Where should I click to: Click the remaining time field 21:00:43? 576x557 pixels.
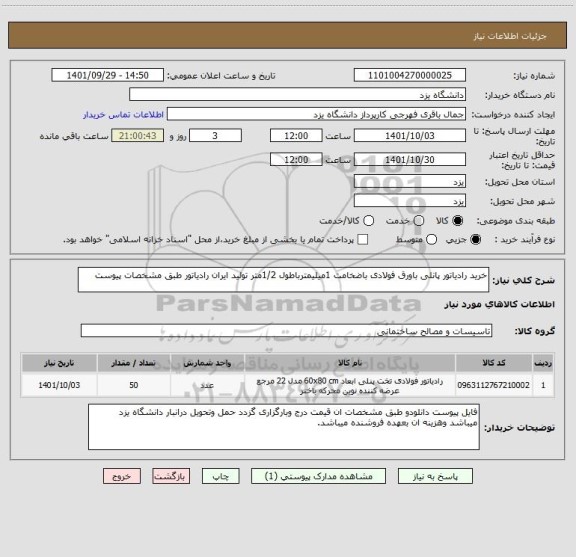138,136
